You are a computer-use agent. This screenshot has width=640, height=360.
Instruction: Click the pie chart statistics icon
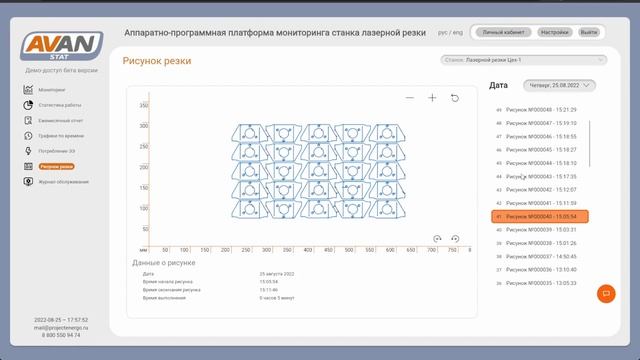coord(28,105)
